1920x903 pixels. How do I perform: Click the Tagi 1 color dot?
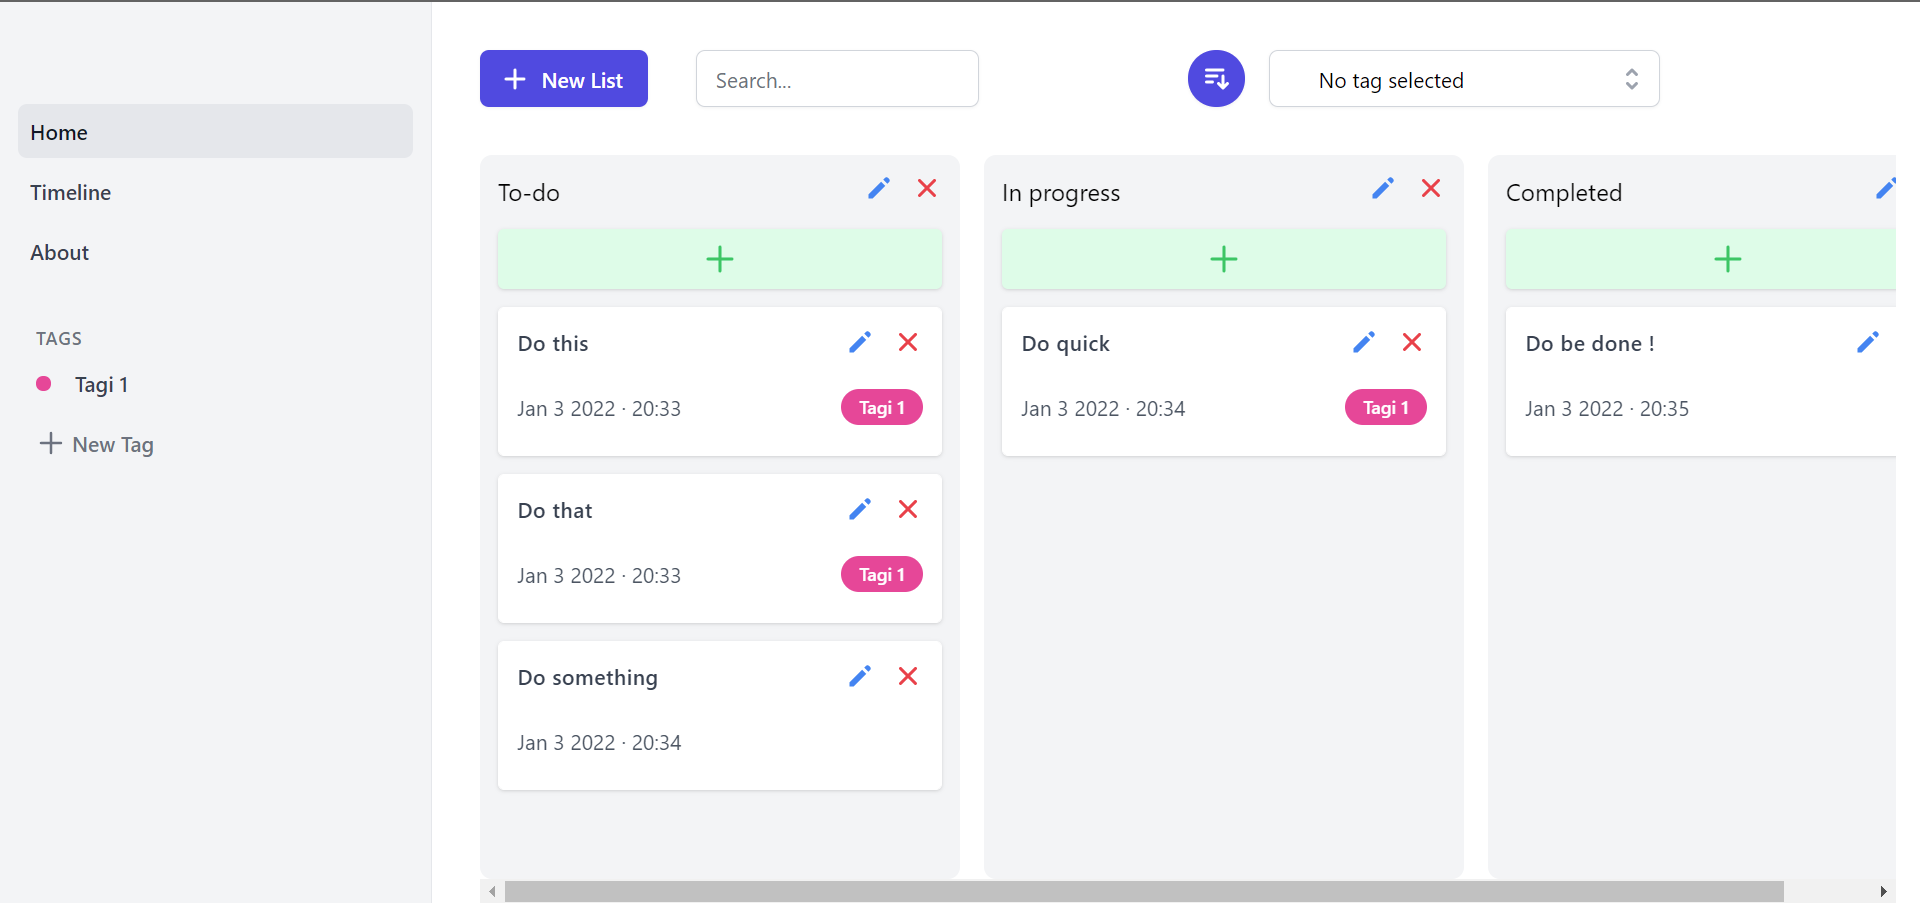pos(43,383)
